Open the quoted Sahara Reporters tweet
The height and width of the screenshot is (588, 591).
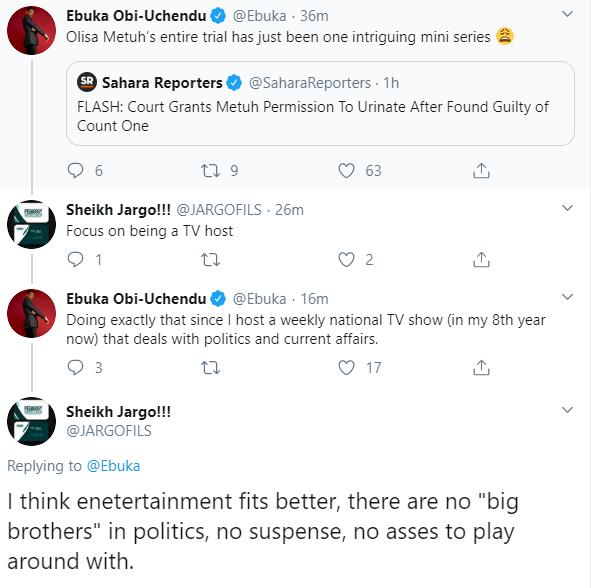coord(320,103)
